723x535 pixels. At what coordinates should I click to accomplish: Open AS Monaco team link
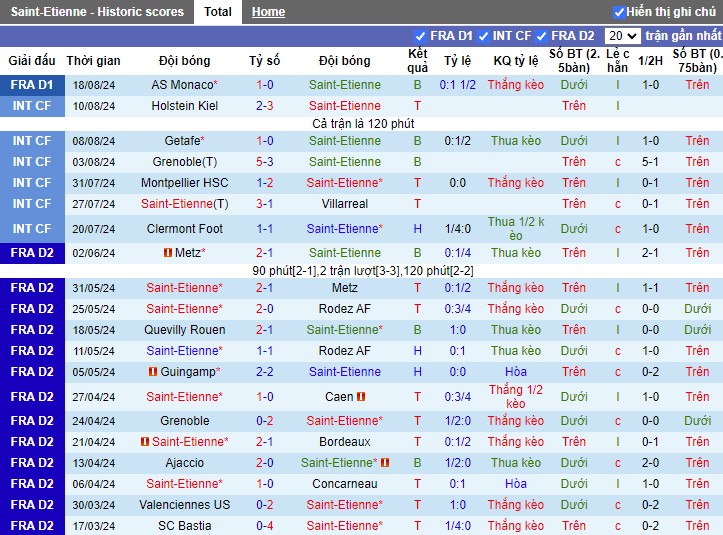tap(184, 85)
